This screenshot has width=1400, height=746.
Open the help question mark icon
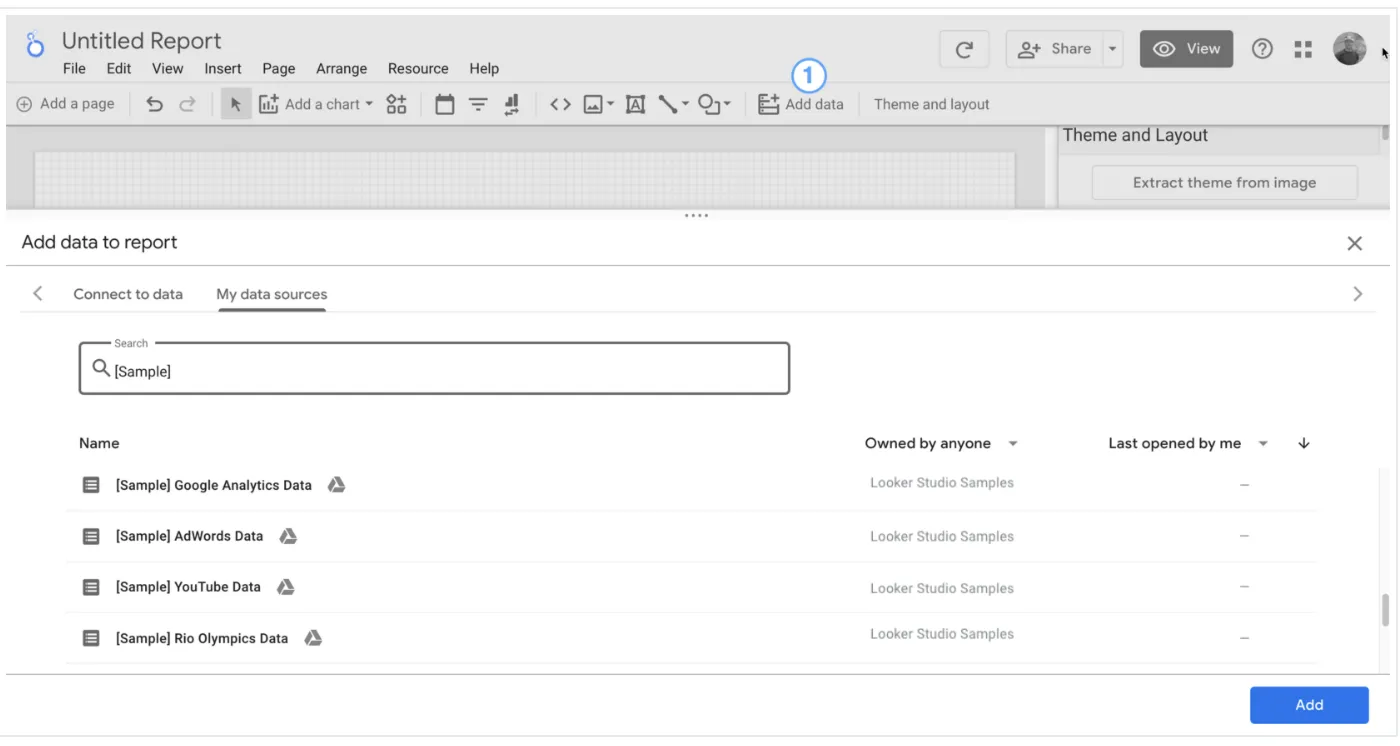[x=1262, y=48]
